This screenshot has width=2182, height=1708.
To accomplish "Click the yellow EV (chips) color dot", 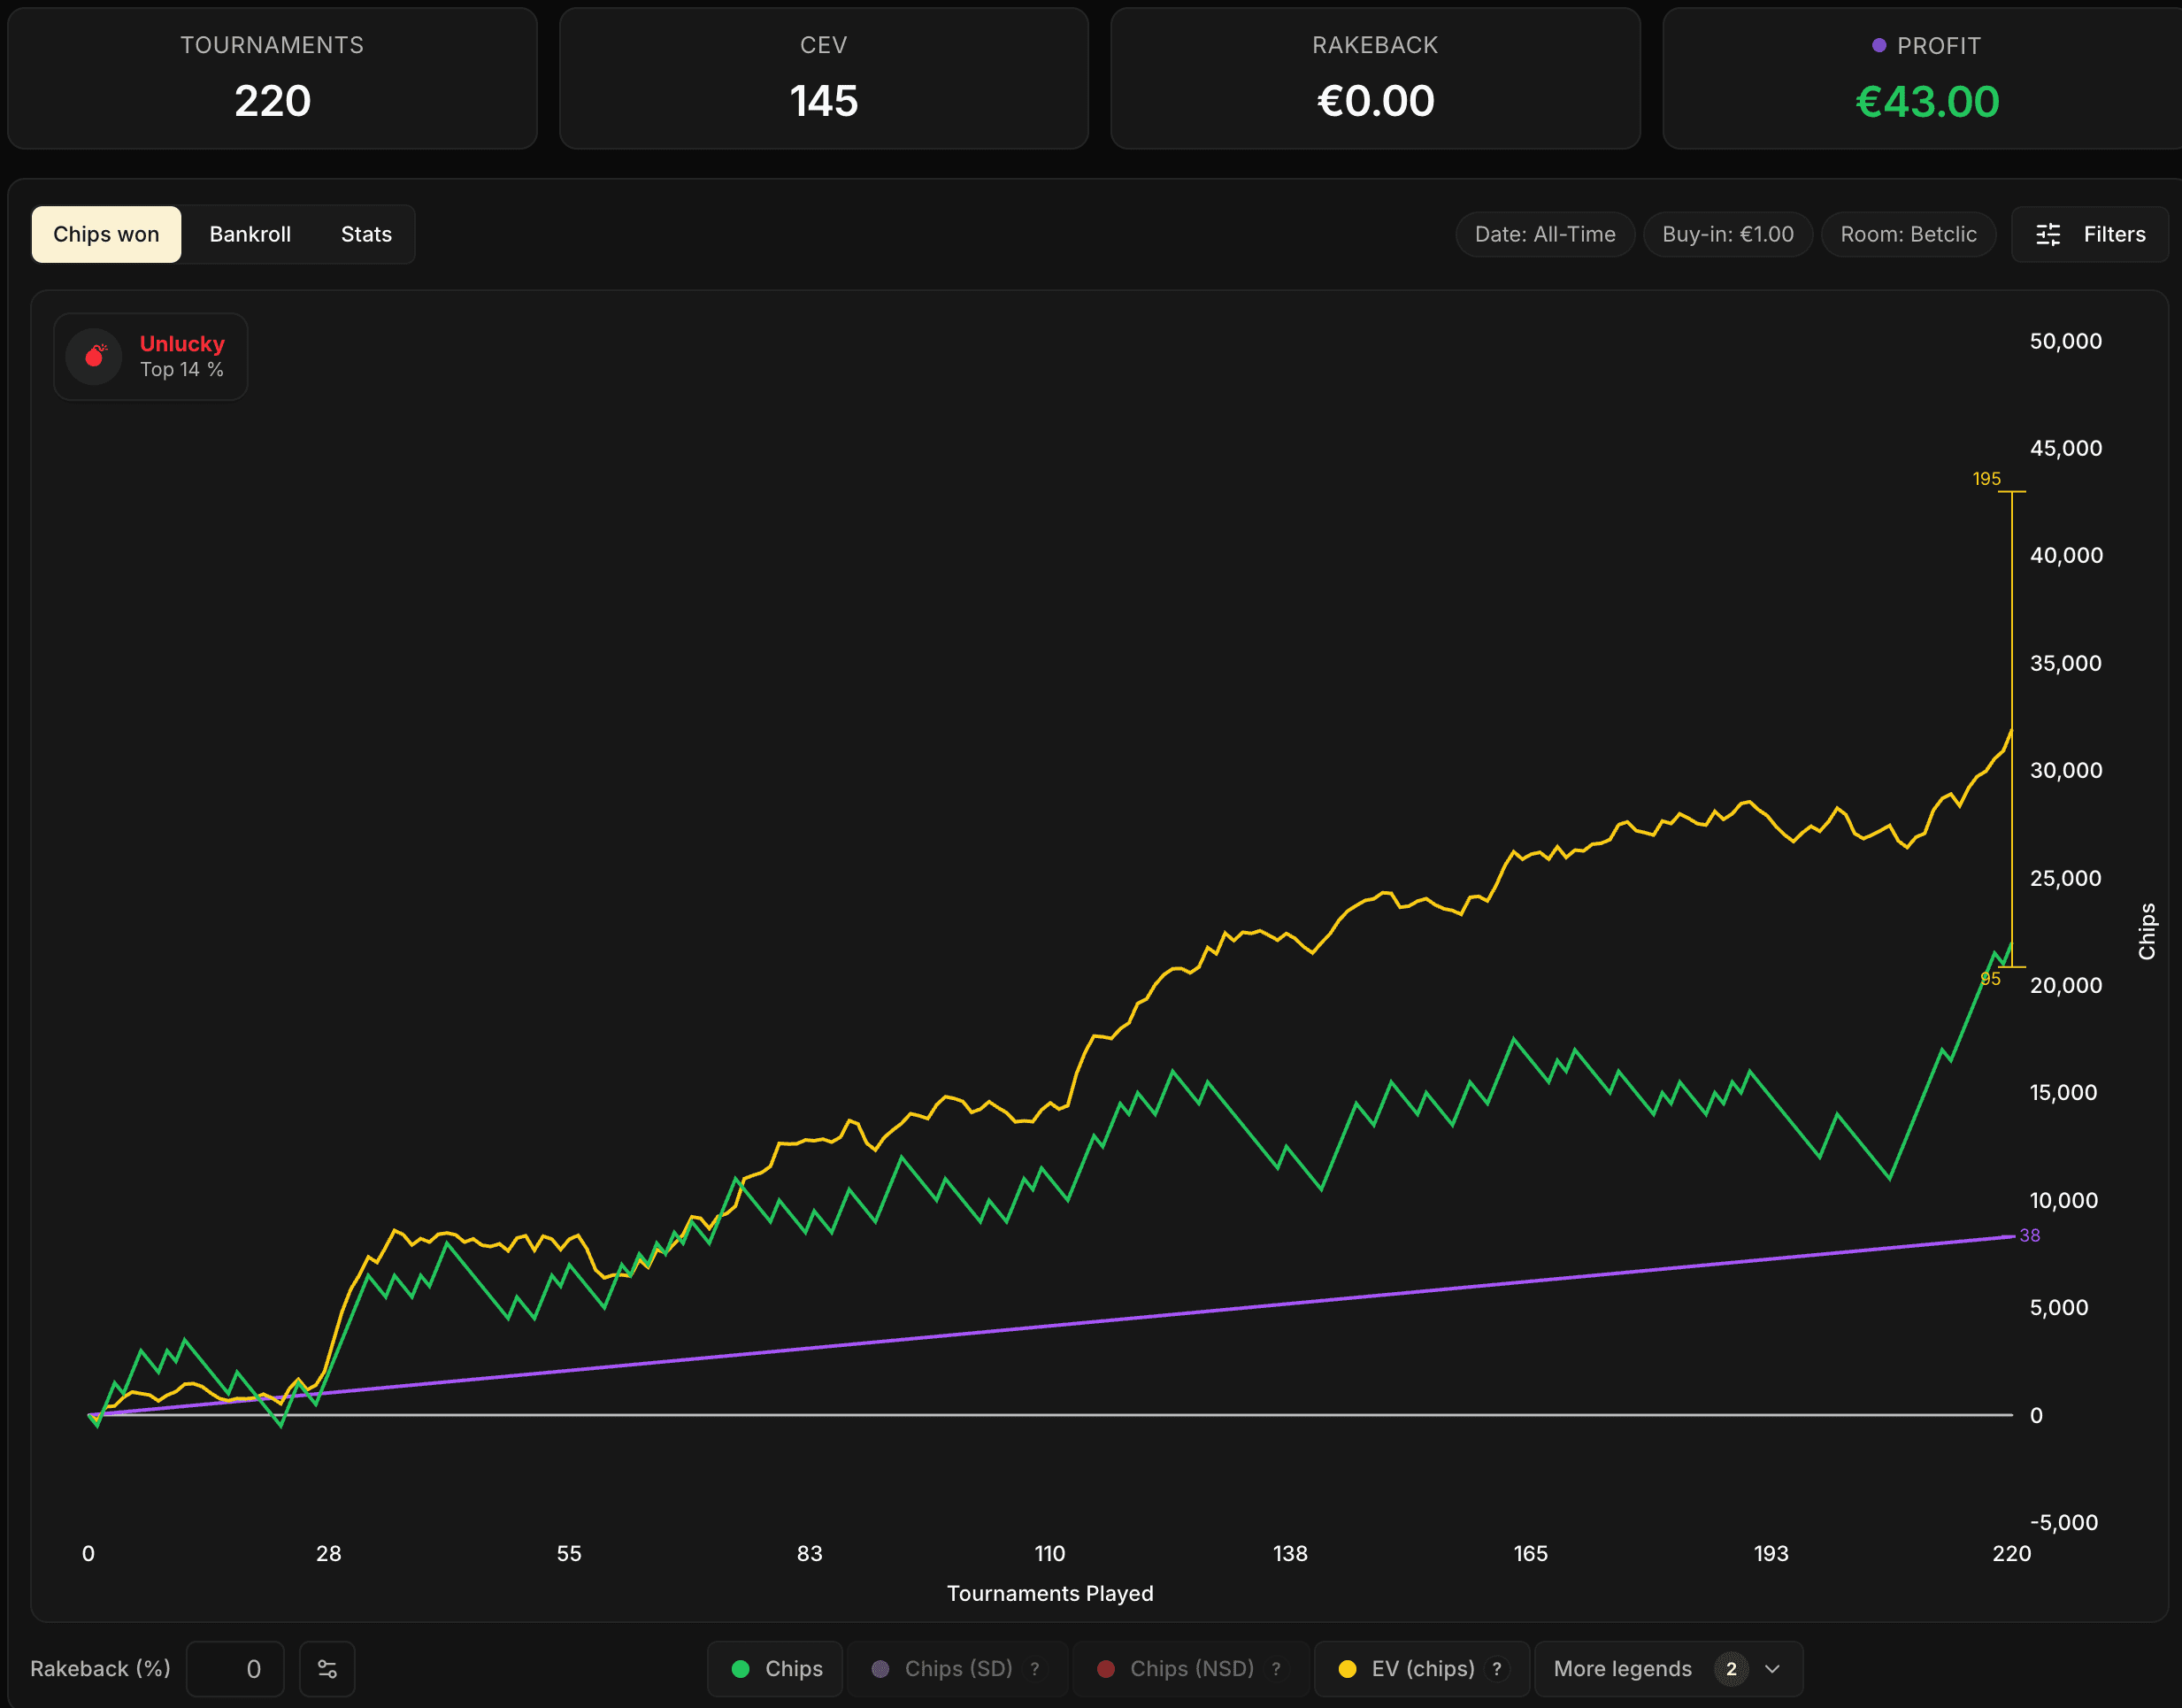I will [1347, 1669].
